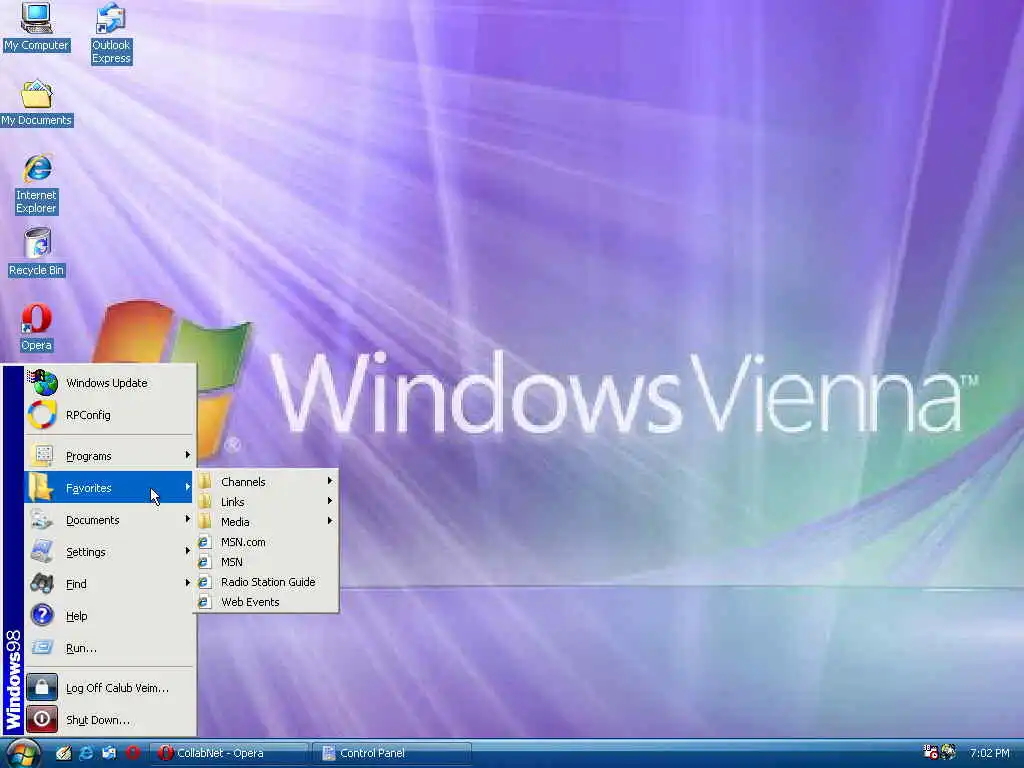This screenshot has width=1024, height=768.
Task: Click the arrow beside Favorites
Action: 187,487
